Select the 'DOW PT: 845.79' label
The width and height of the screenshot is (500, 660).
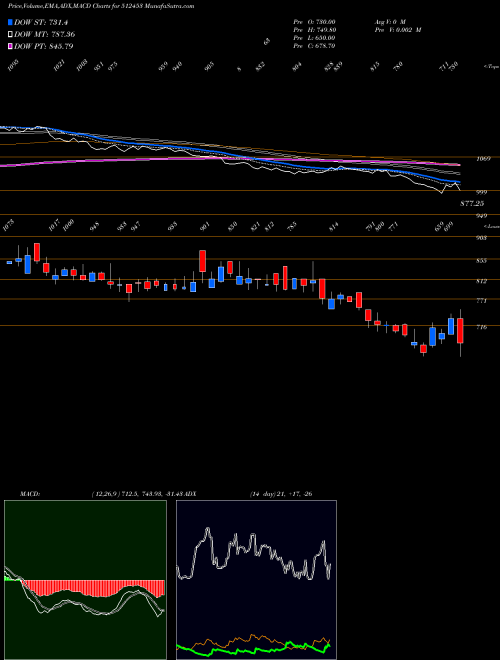pyautogui.click(x=44, y=46)
